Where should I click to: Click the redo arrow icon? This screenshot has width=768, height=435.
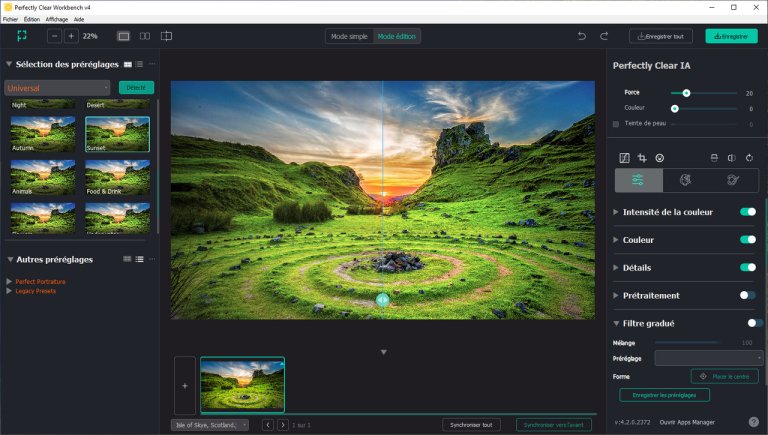(604, 36)
